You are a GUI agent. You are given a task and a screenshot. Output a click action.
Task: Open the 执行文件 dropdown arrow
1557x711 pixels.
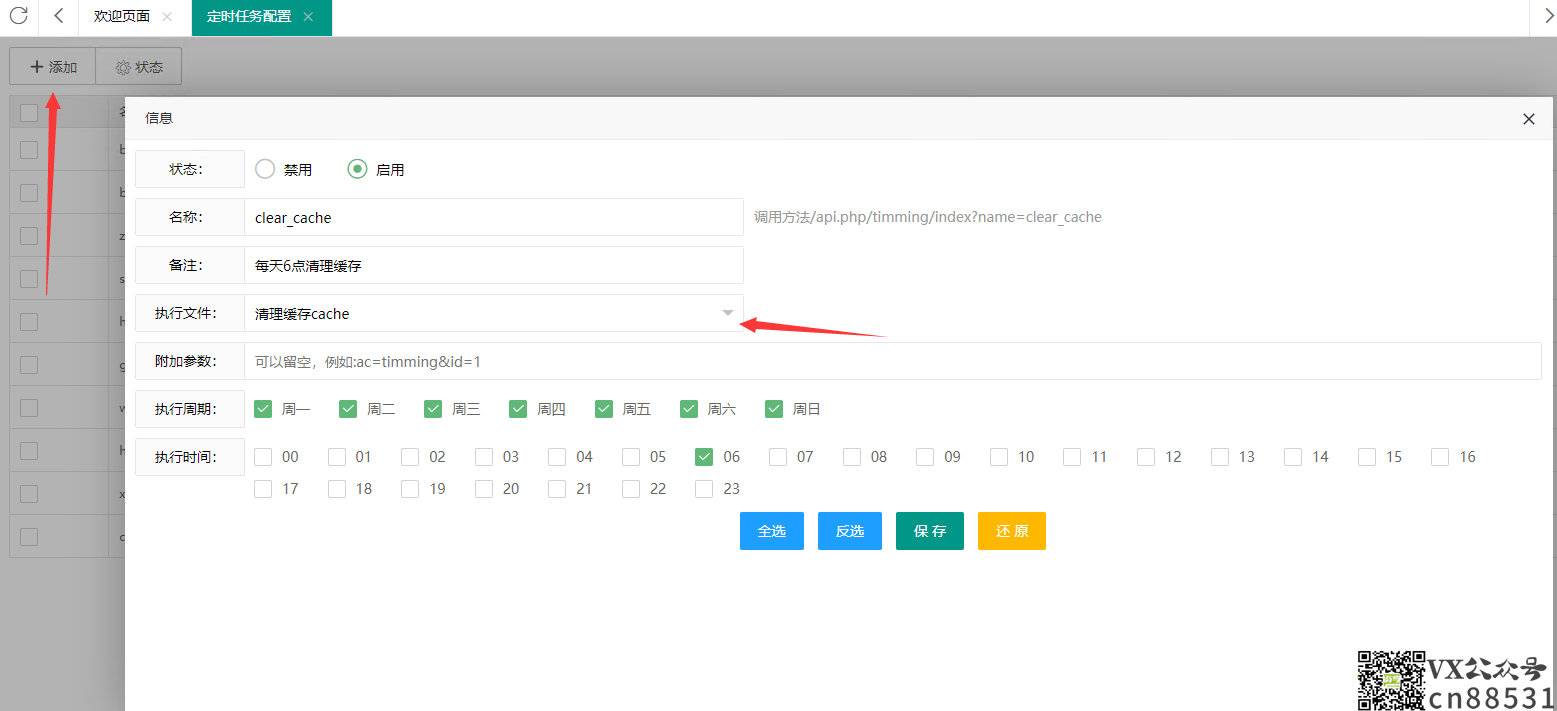point(727,313)
